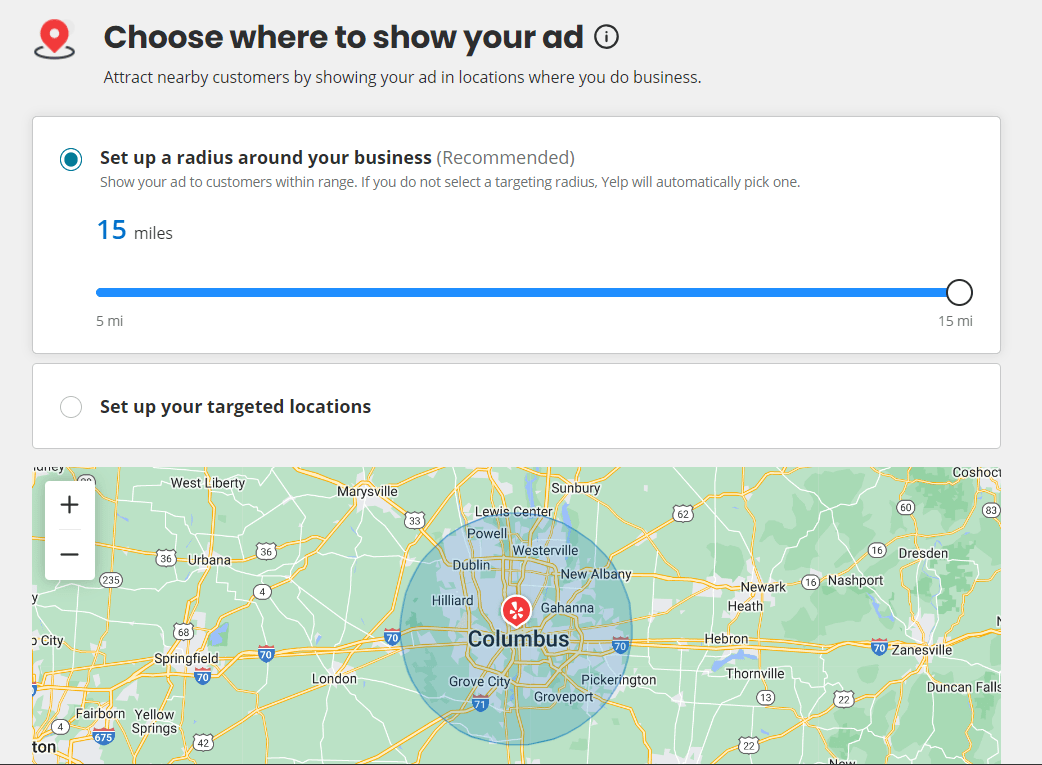Click Springfield on the map
The height and width of the screenshot is (765, 1042).
click(x=186, y=659)
